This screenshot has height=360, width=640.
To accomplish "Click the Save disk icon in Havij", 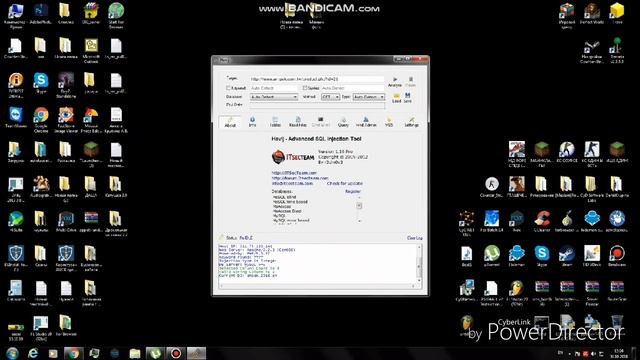I will pyautogui.click(x=407, y=95).
